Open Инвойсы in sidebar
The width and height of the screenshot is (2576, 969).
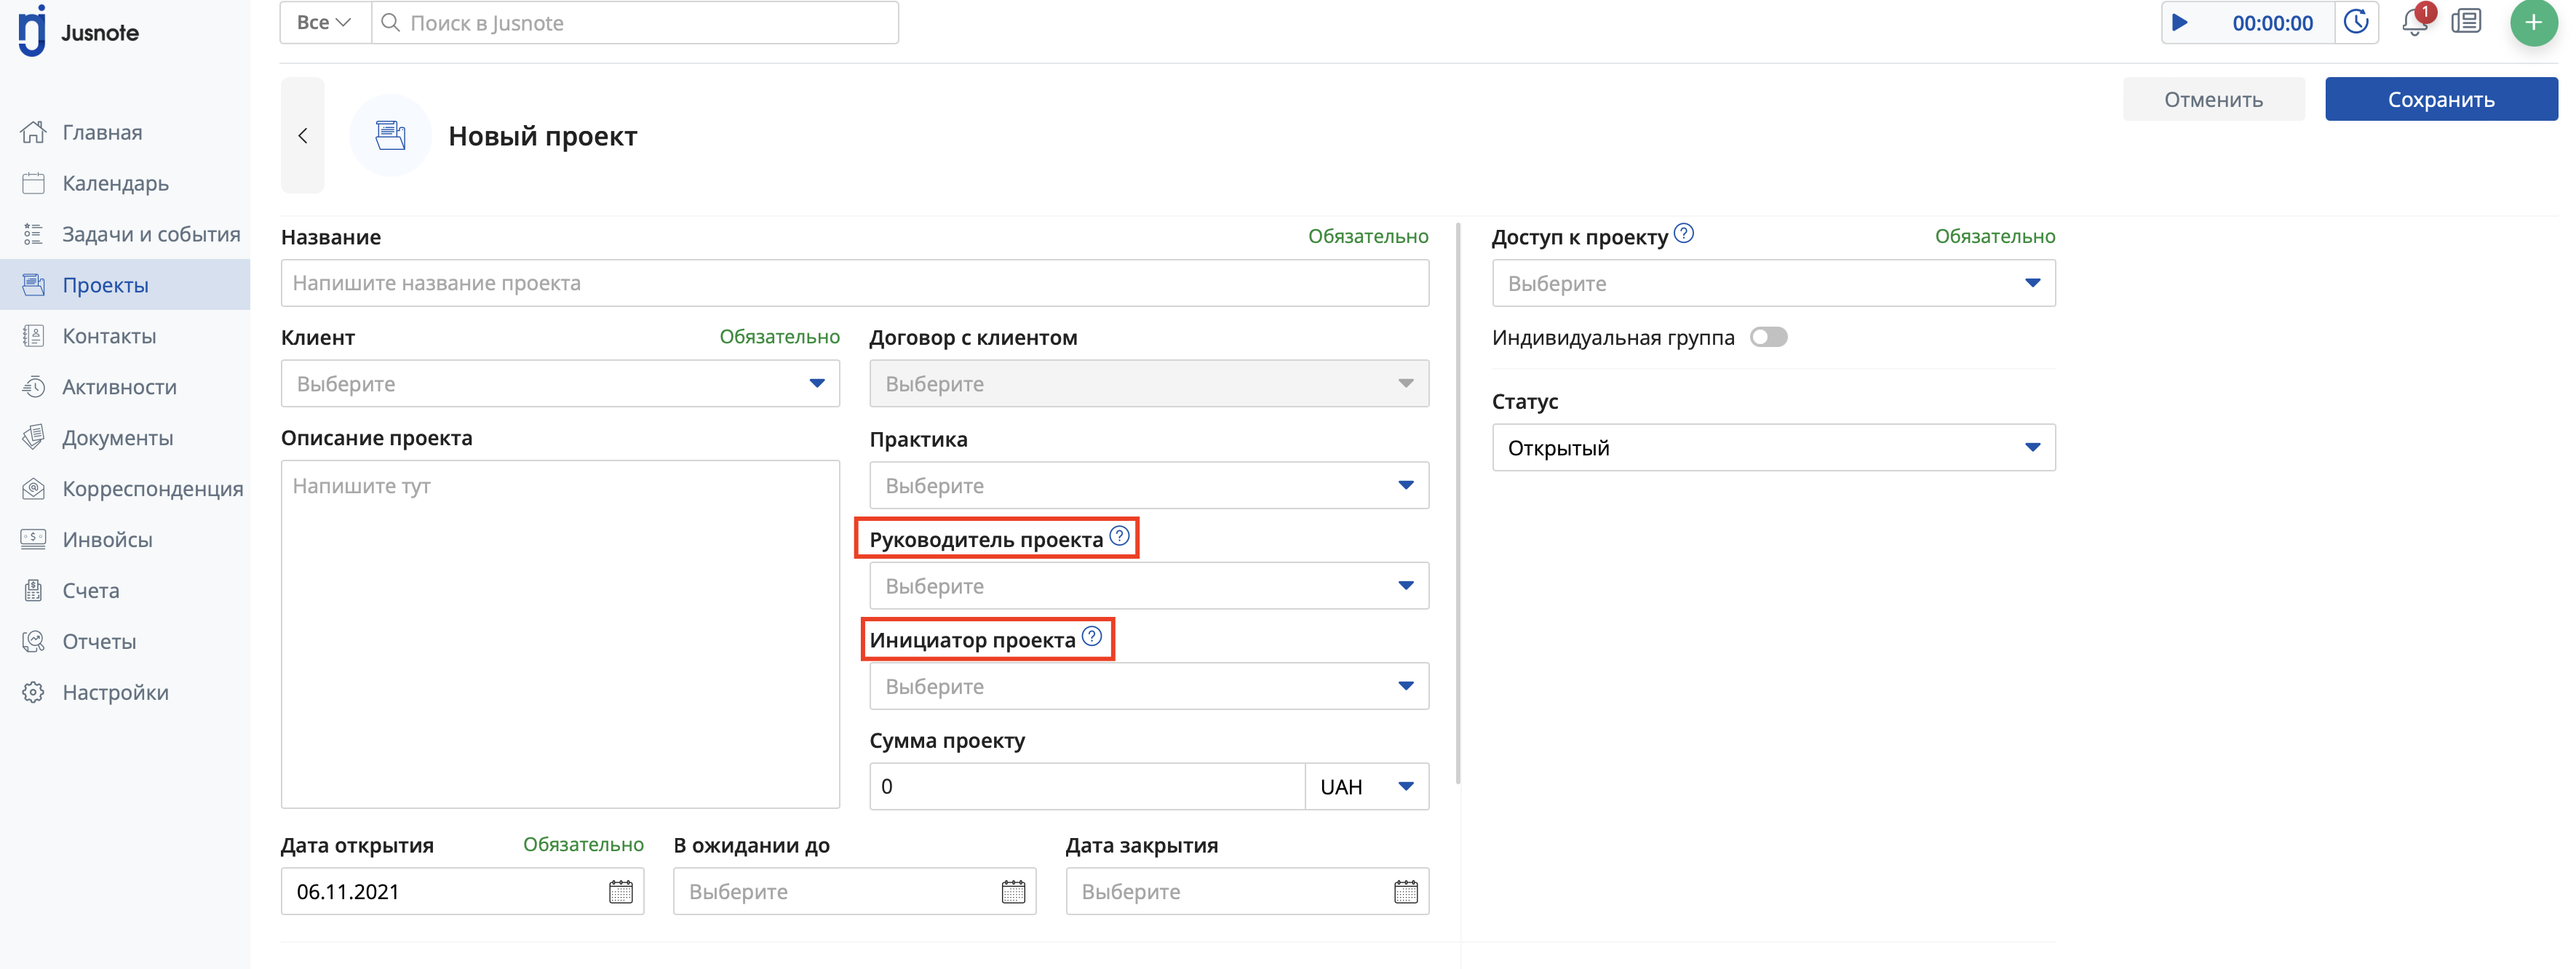click(x=125, y=539)
